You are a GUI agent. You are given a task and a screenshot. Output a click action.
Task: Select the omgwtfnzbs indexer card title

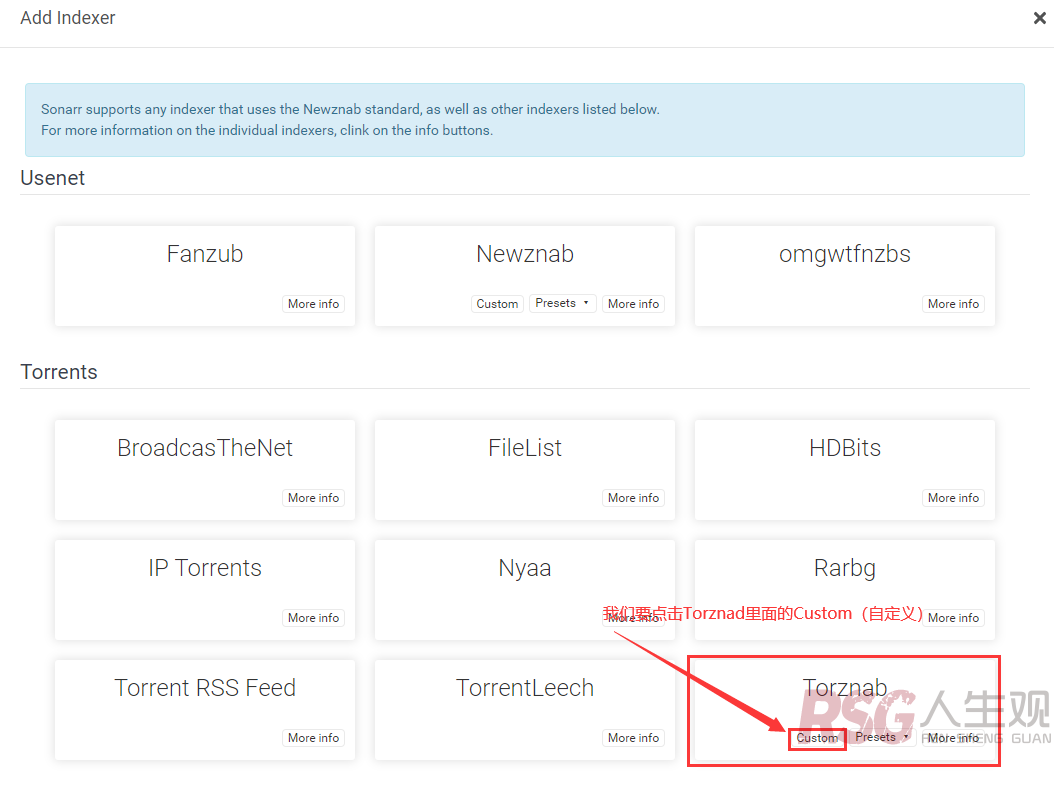click(x=845, y=255)
